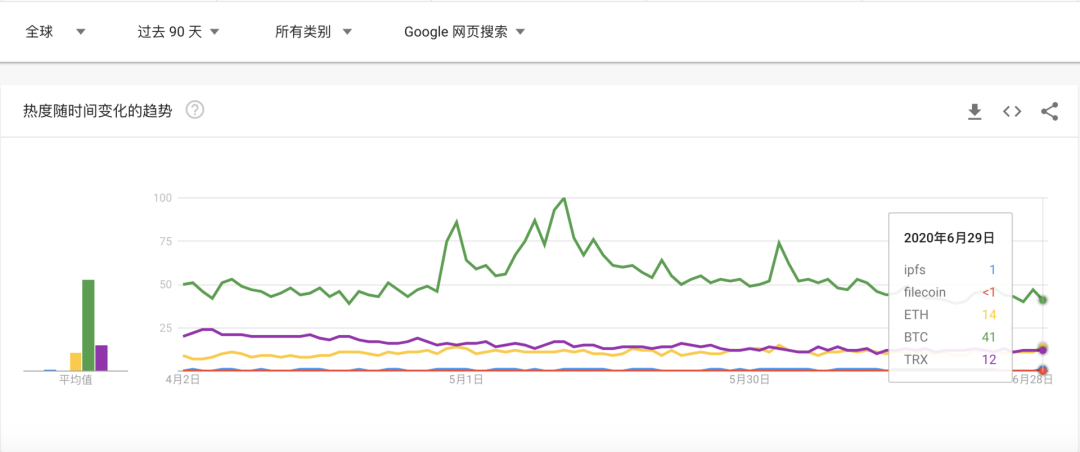Share the interest over time chart
This screenshot has width=1080, height=452.
(x=1049, y=112)
